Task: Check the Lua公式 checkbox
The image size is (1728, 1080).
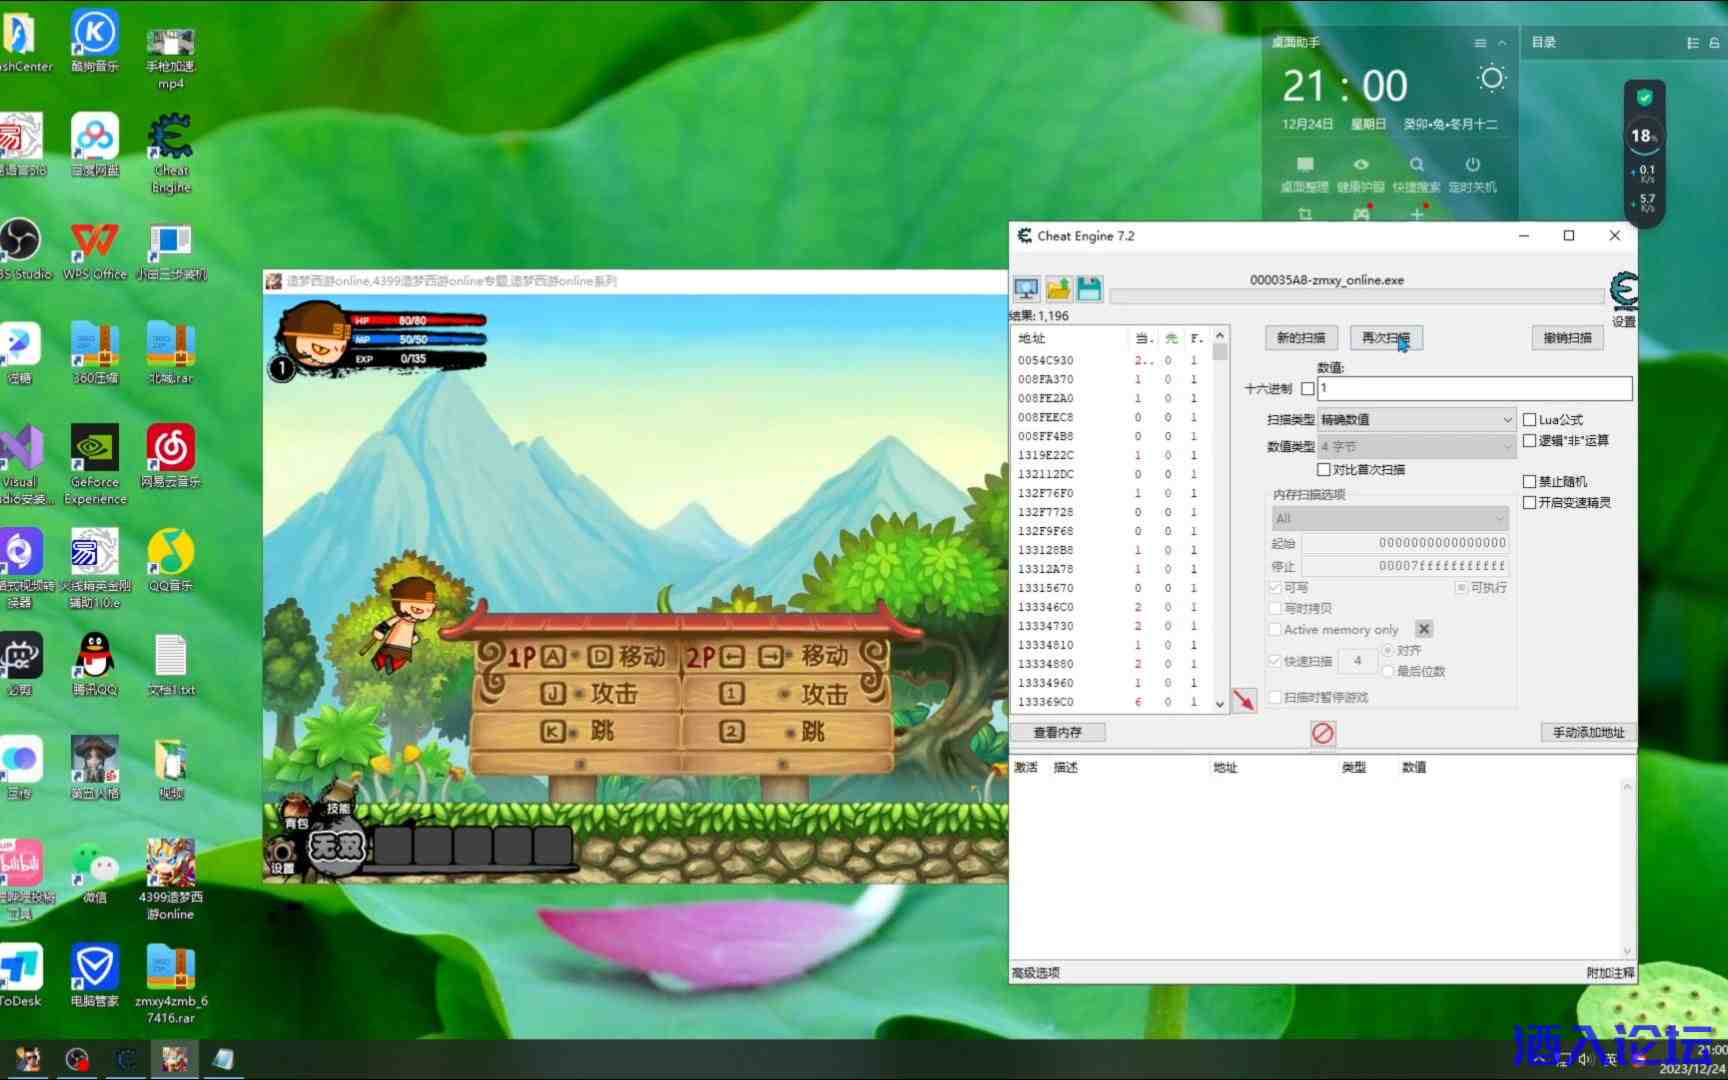Action: pyautogui.click(x=1529, y=420)
